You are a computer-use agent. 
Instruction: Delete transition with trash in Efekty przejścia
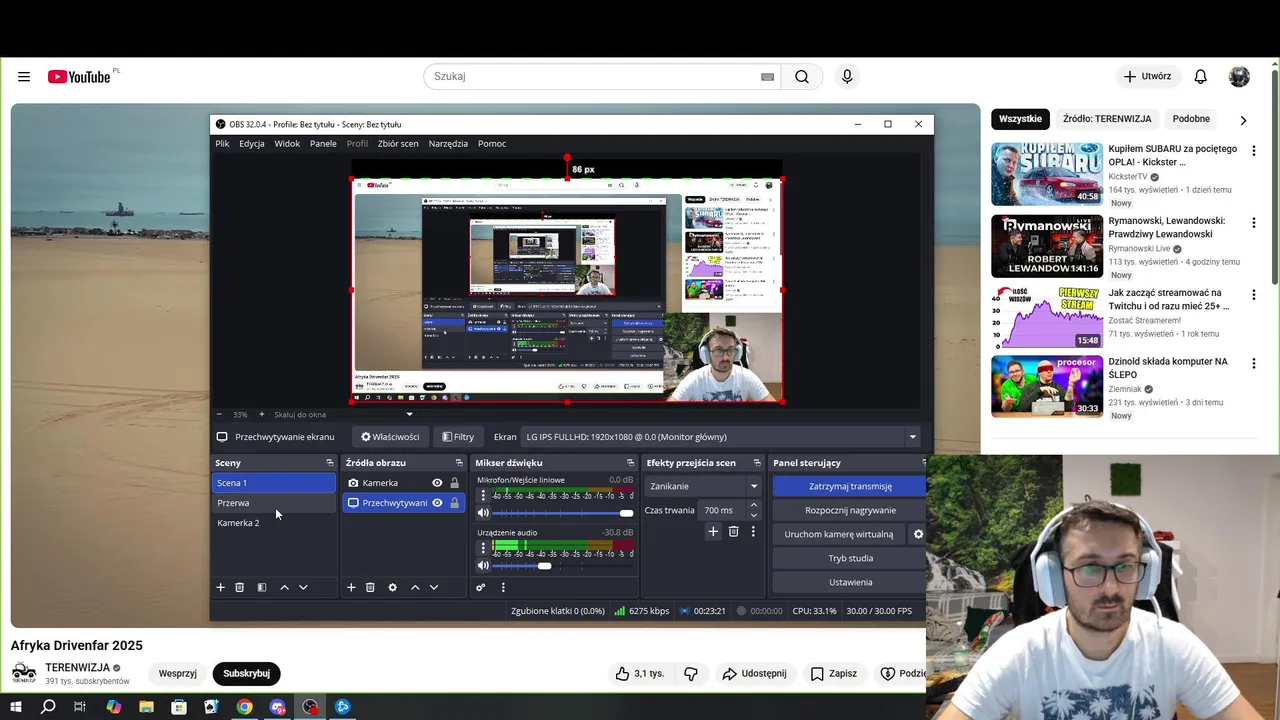tap(733, 532)
